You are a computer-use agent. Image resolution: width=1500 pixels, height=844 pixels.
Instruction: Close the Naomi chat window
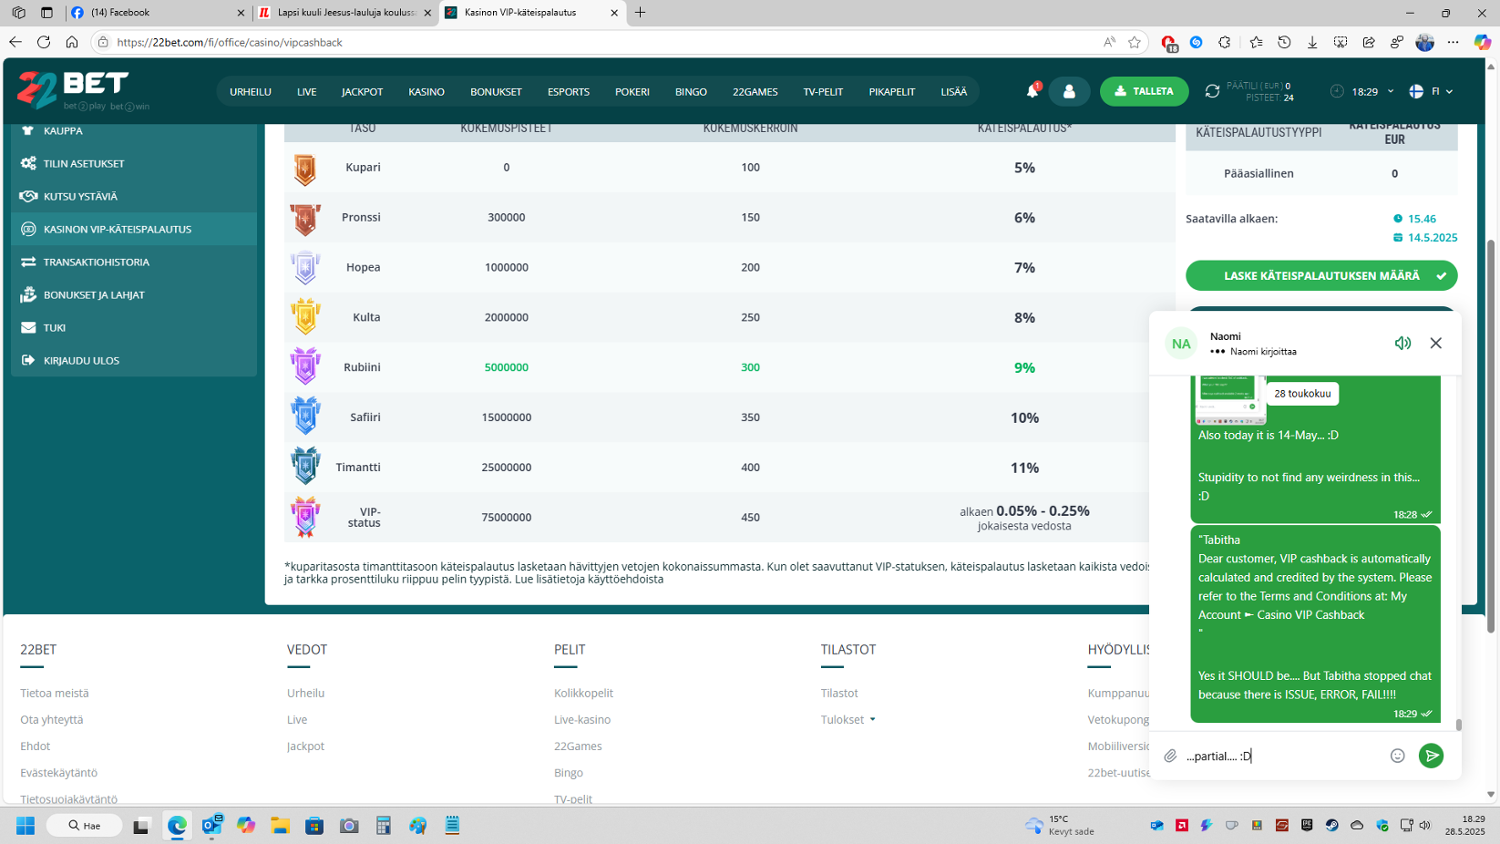point(1436,343)
